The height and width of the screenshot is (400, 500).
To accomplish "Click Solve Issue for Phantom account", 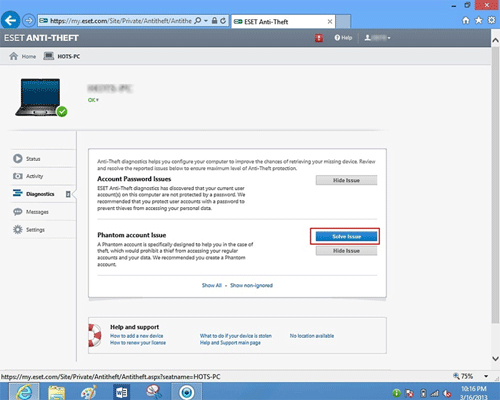I will click(346, 236).
